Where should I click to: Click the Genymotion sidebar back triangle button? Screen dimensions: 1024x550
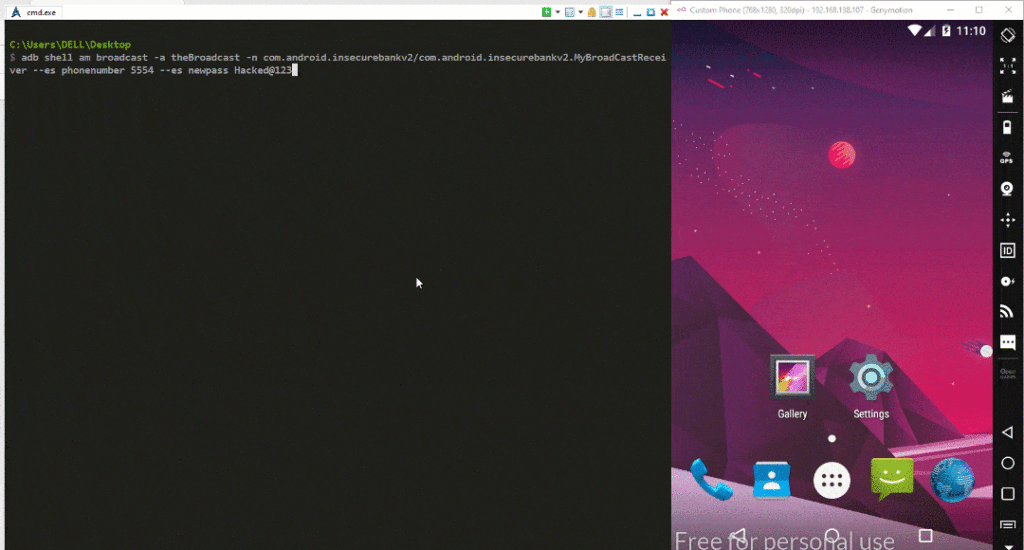tap(1008, 432)
